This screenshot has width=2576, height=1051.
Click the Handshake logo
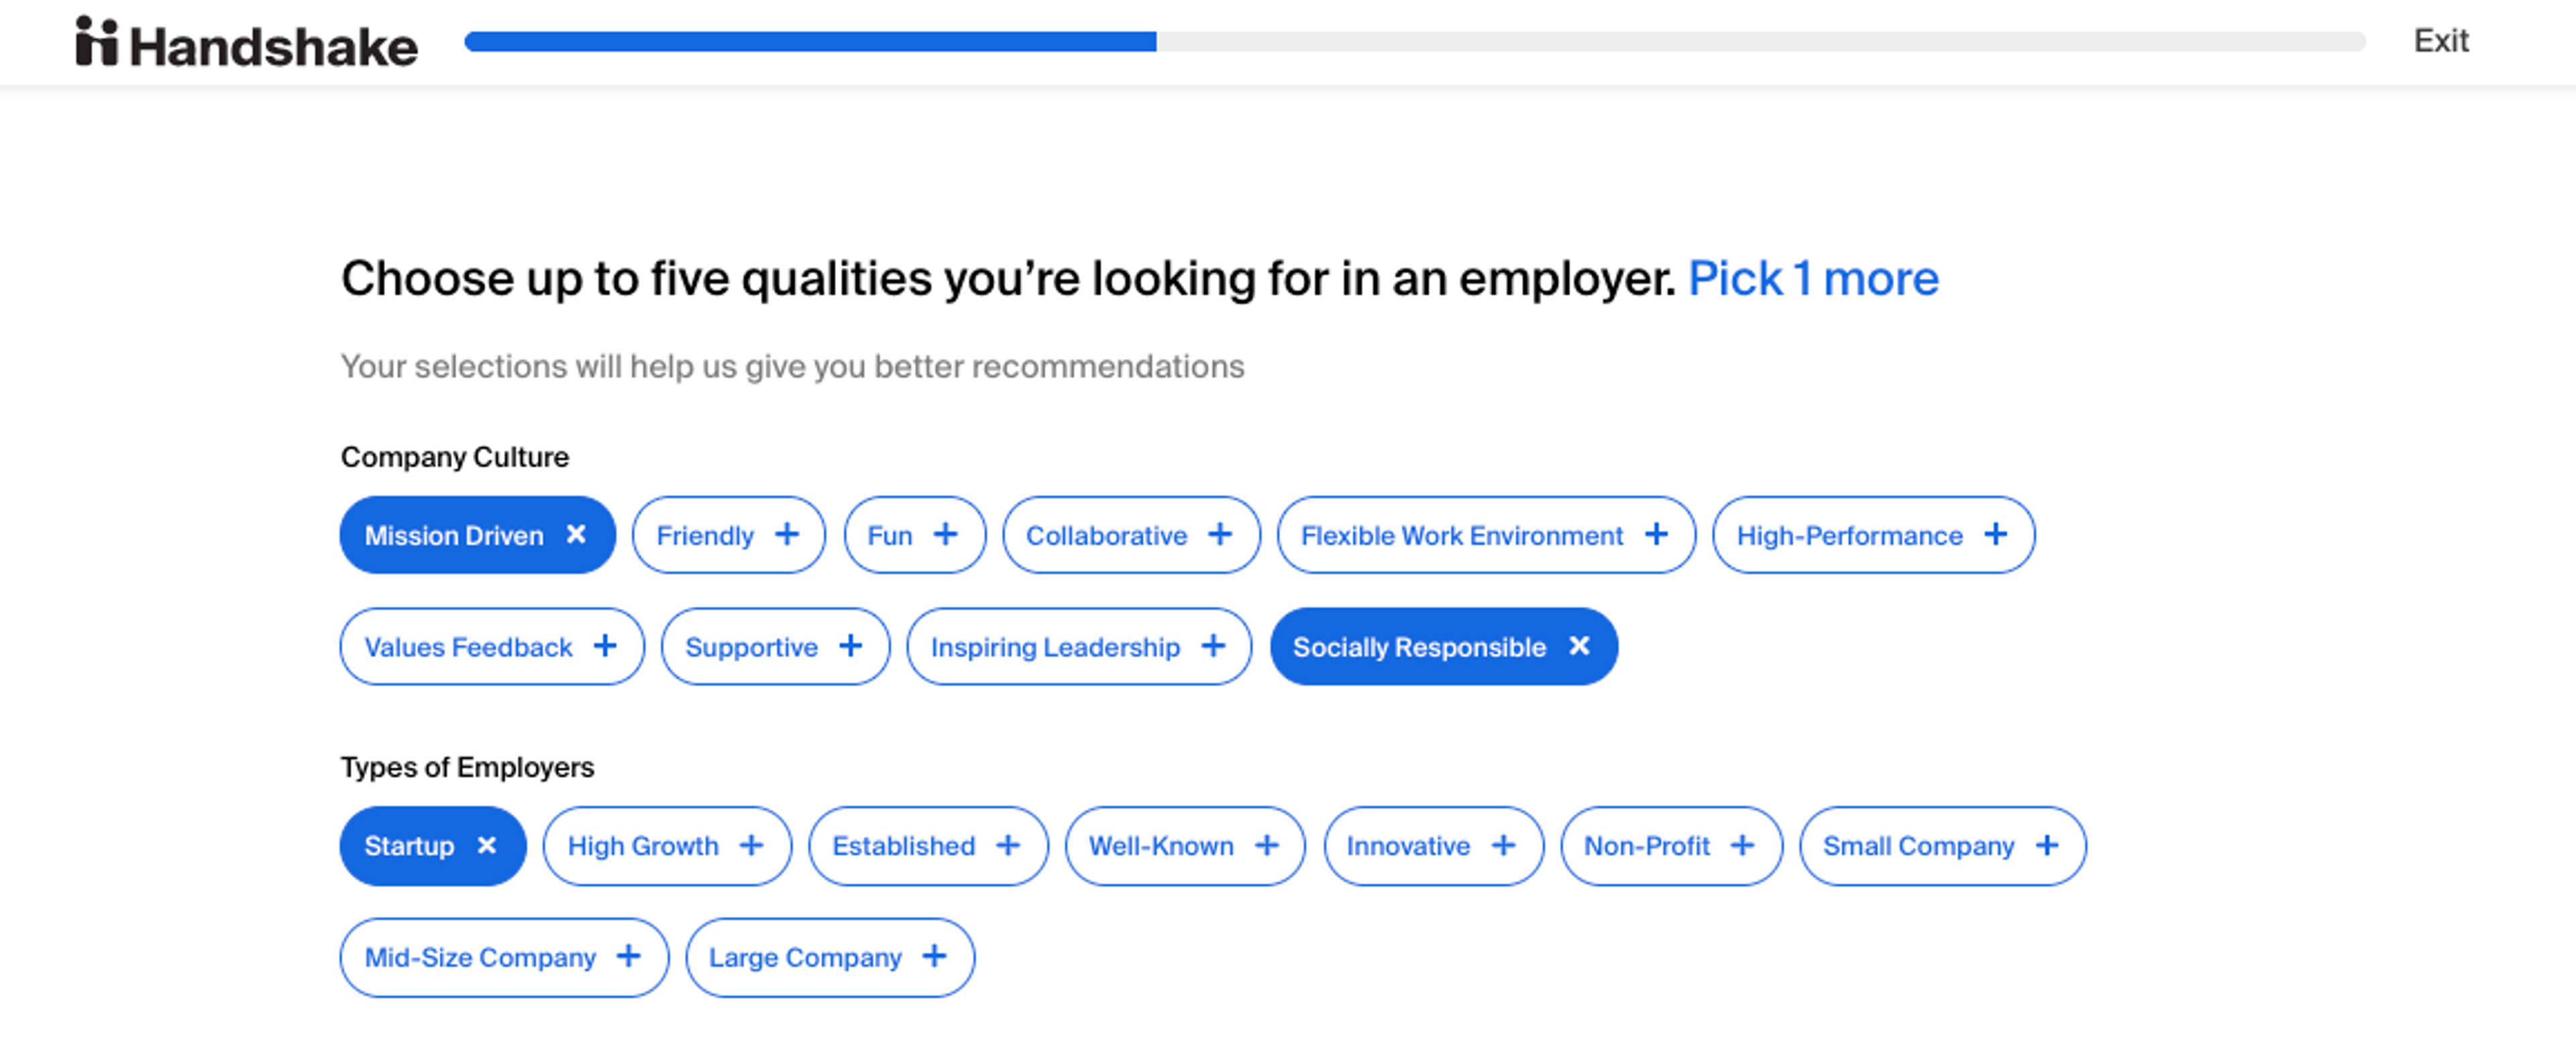(246, 43)
